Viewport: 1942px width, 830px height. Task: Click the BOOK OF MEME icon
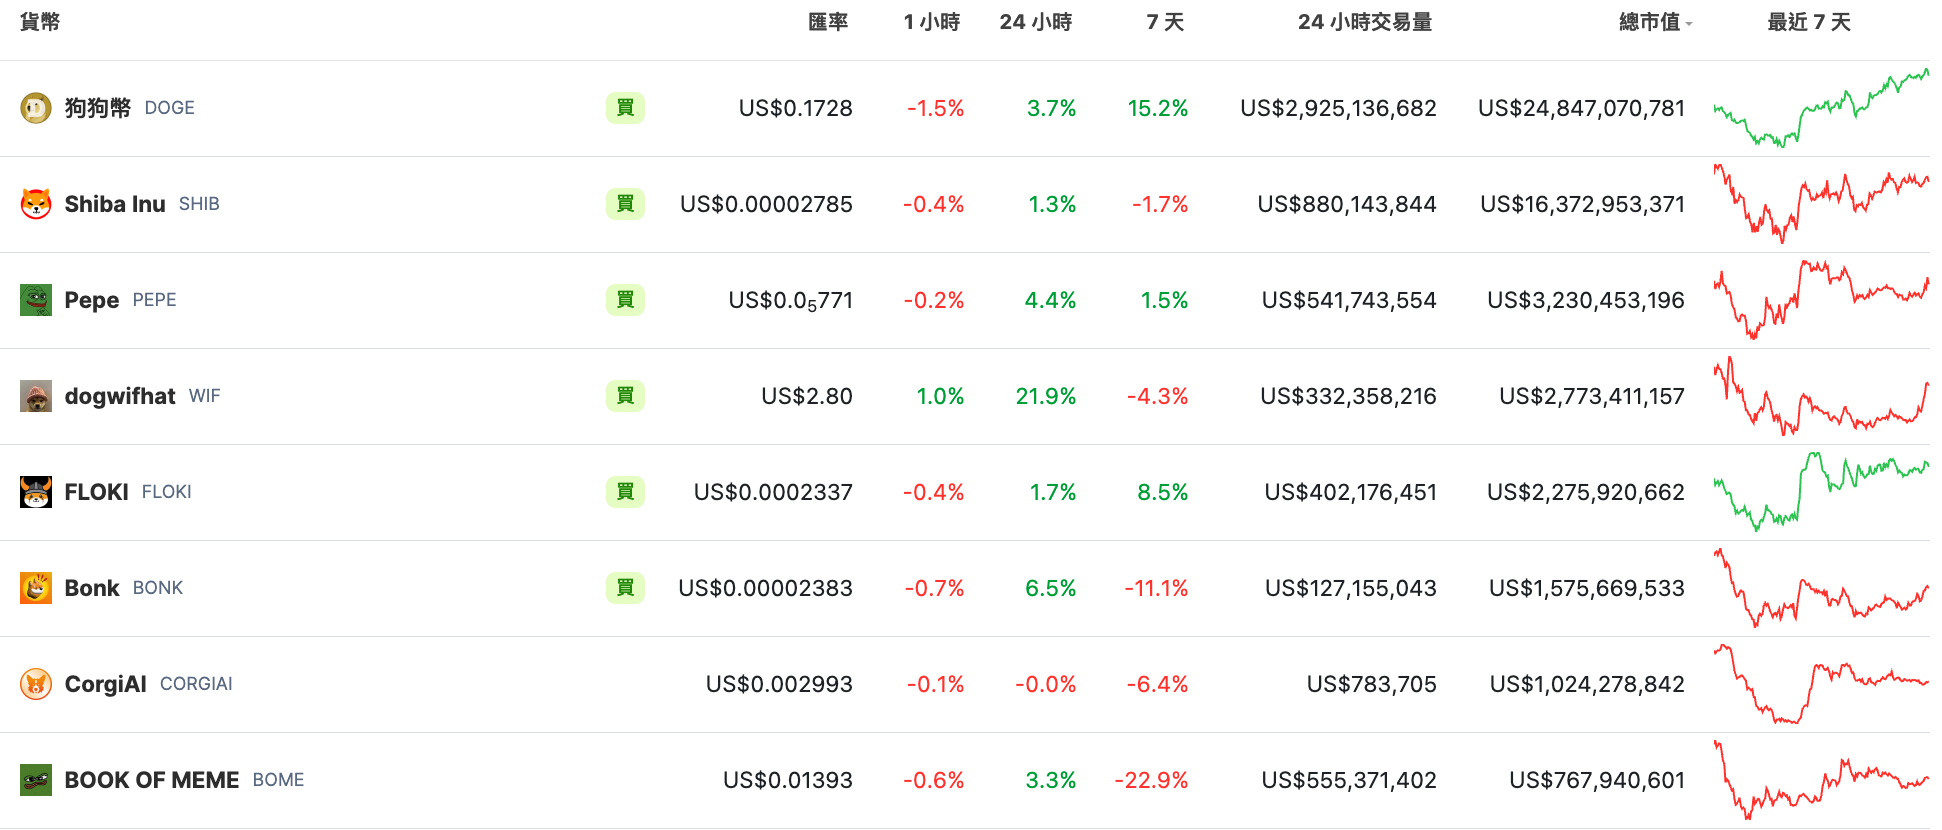tap(36, 780)
